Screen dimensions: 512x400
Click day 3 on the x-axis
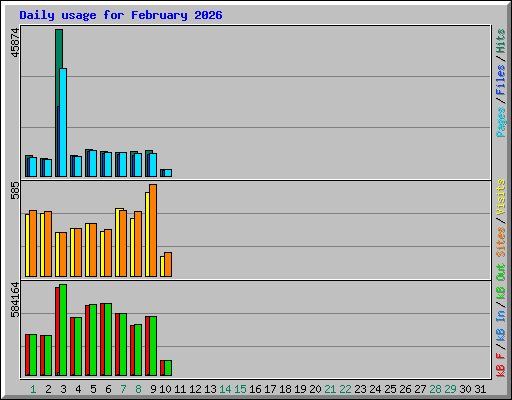[x=63, y=389]
